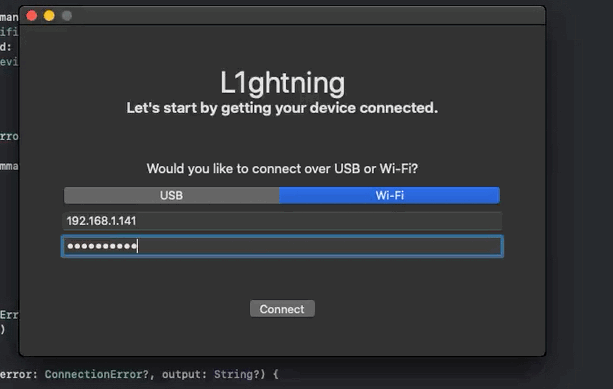Click the ConnectionError? type in background code
Viewport: 613px width, 389px height.
(x=97, y=374)
